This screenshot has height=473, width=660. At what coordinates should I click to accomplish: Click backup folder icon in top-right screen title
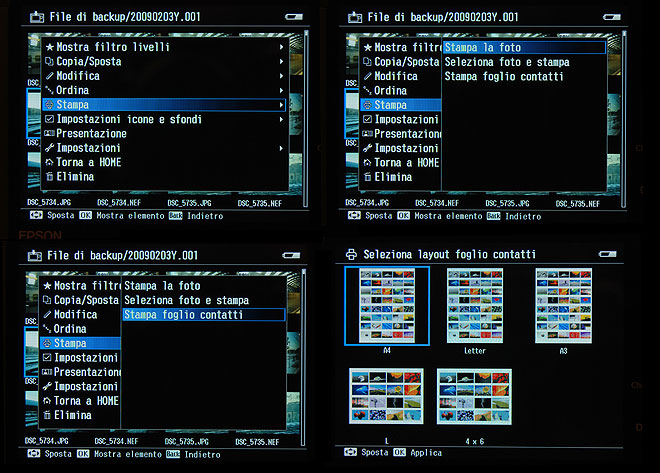tap(355, 17)
